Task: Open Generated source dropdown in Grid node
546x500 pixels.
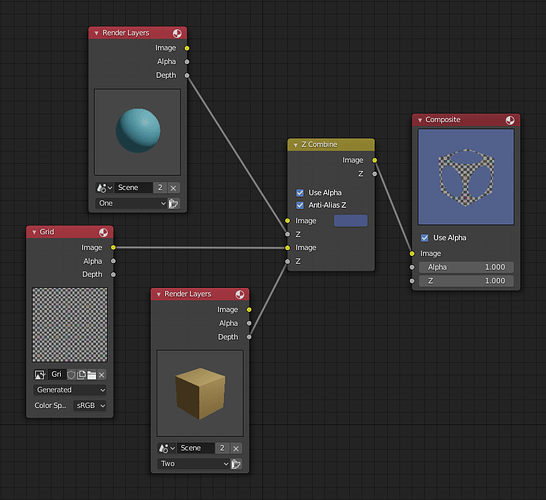Action: point(70,390)
